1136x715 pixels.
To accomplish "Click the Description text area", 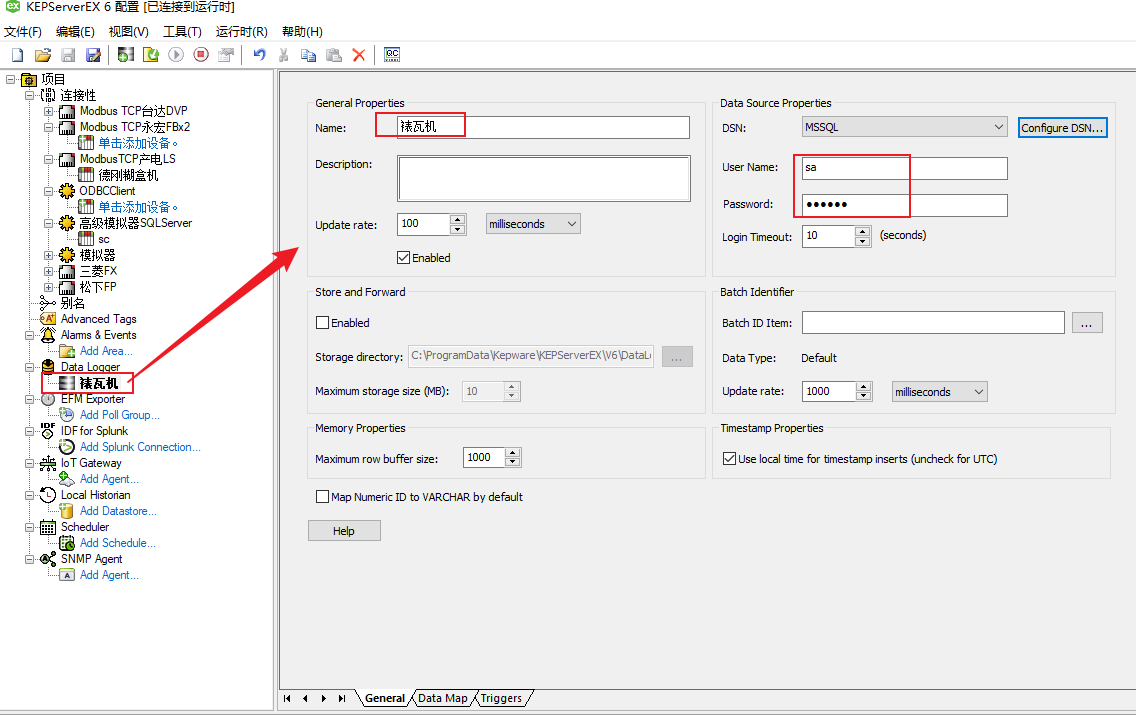I will 543,178.
